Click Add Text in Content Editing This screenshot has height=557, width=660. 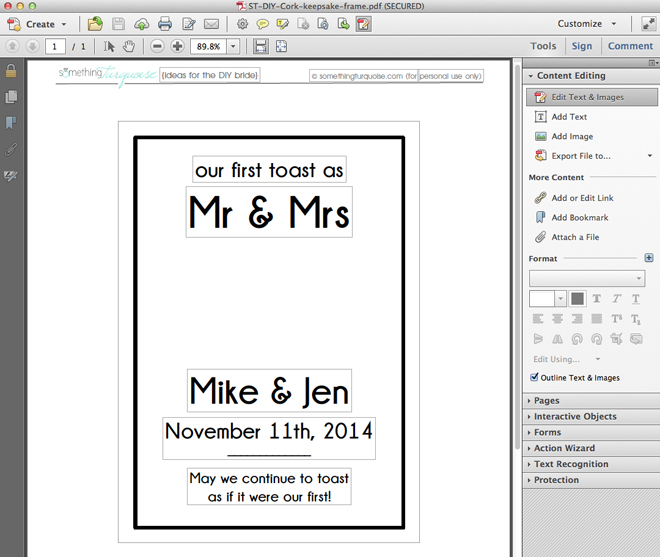point(569,117)
